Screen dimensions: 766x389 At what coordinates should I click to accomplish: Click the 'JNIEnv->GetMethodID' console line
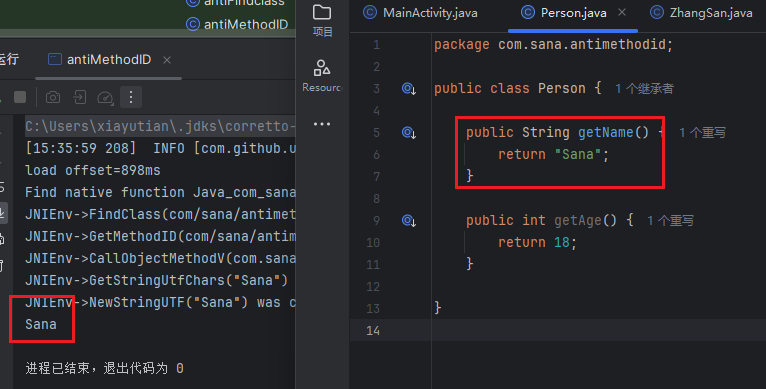pyautogui.click(x=160, y=236)
